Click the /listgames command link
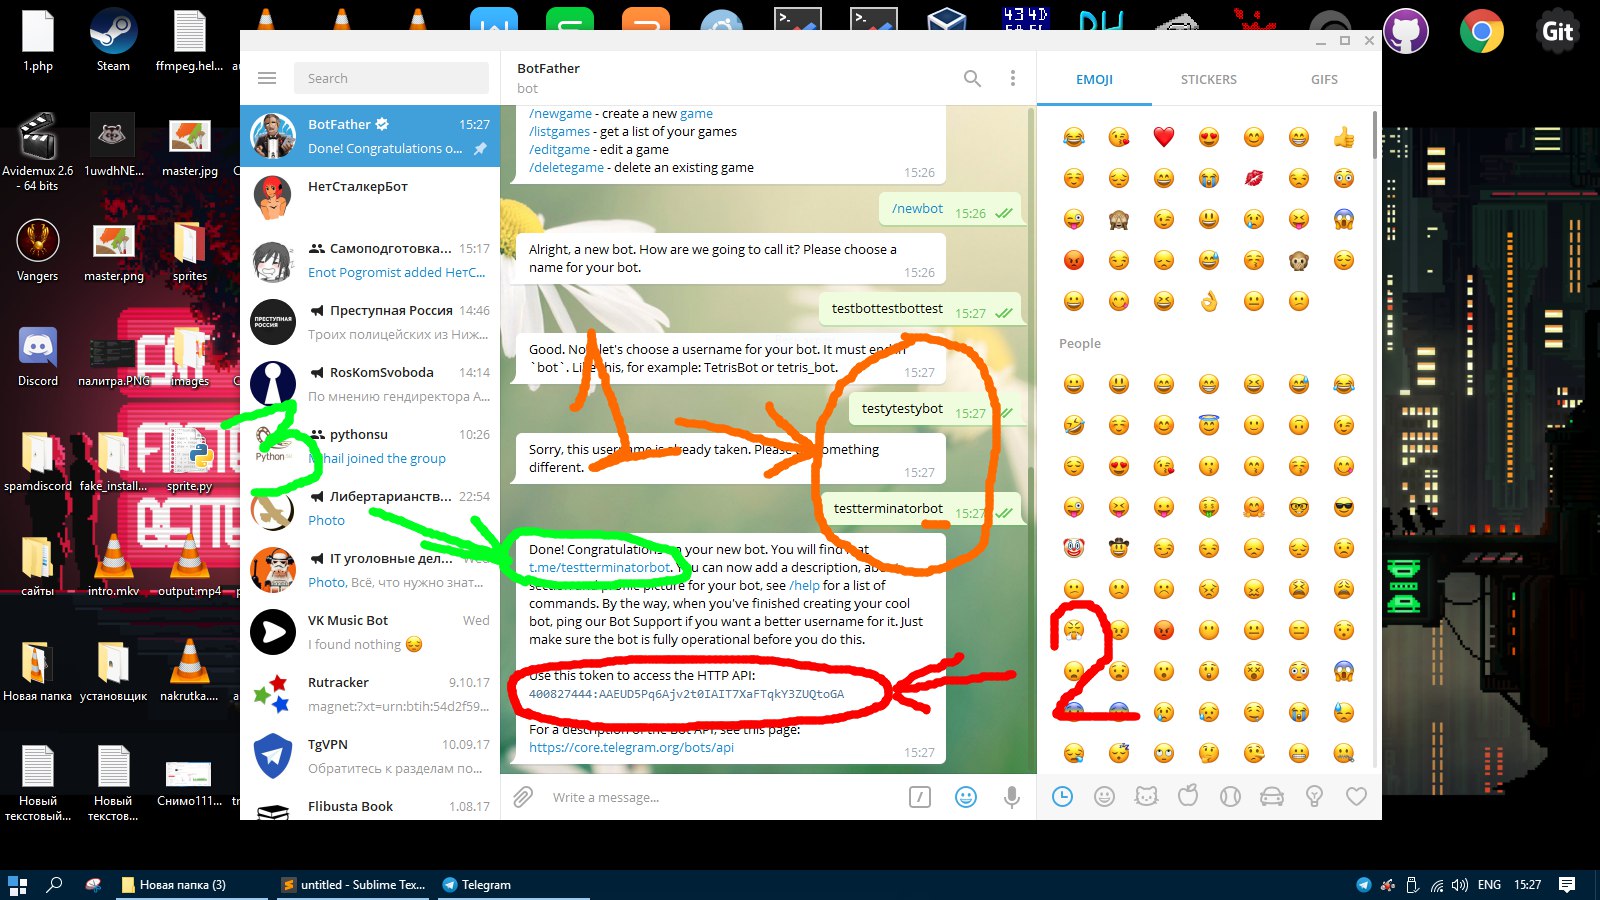This screenshot has width=1600, height=900. pos(559,131)
